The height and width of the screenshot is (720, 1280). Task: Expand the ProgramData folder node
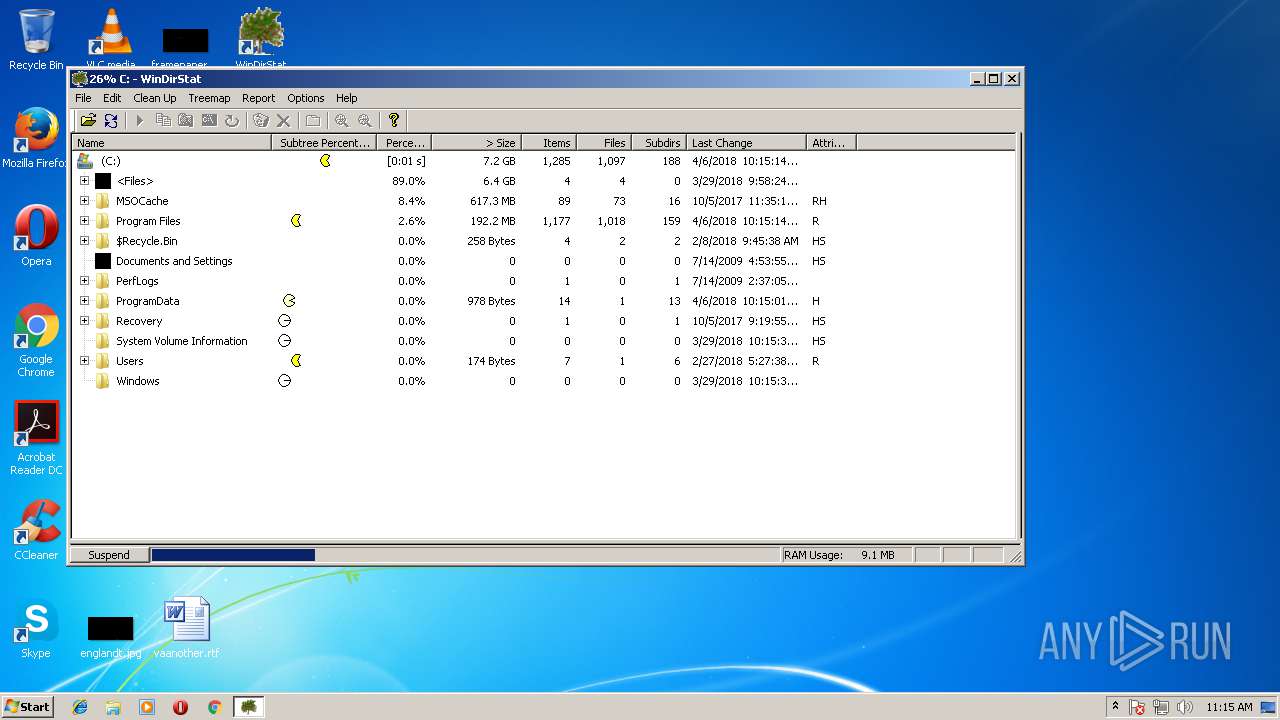tap(84, 301)
